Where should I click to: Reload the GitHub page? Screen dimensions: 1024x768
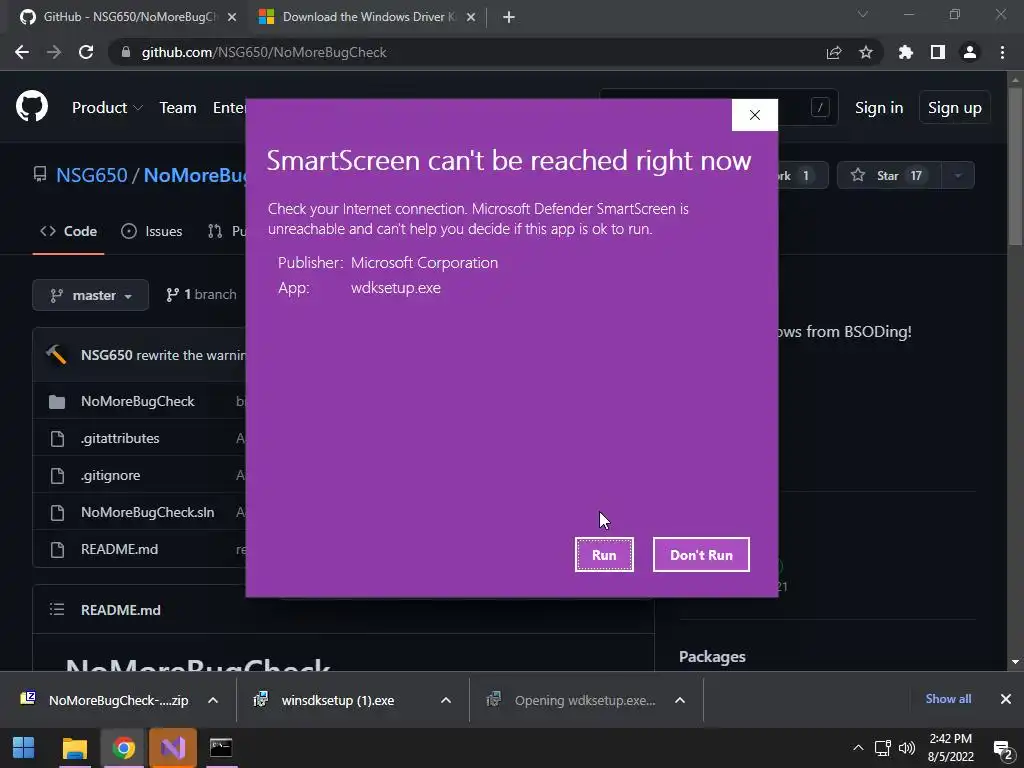point(86,52)
